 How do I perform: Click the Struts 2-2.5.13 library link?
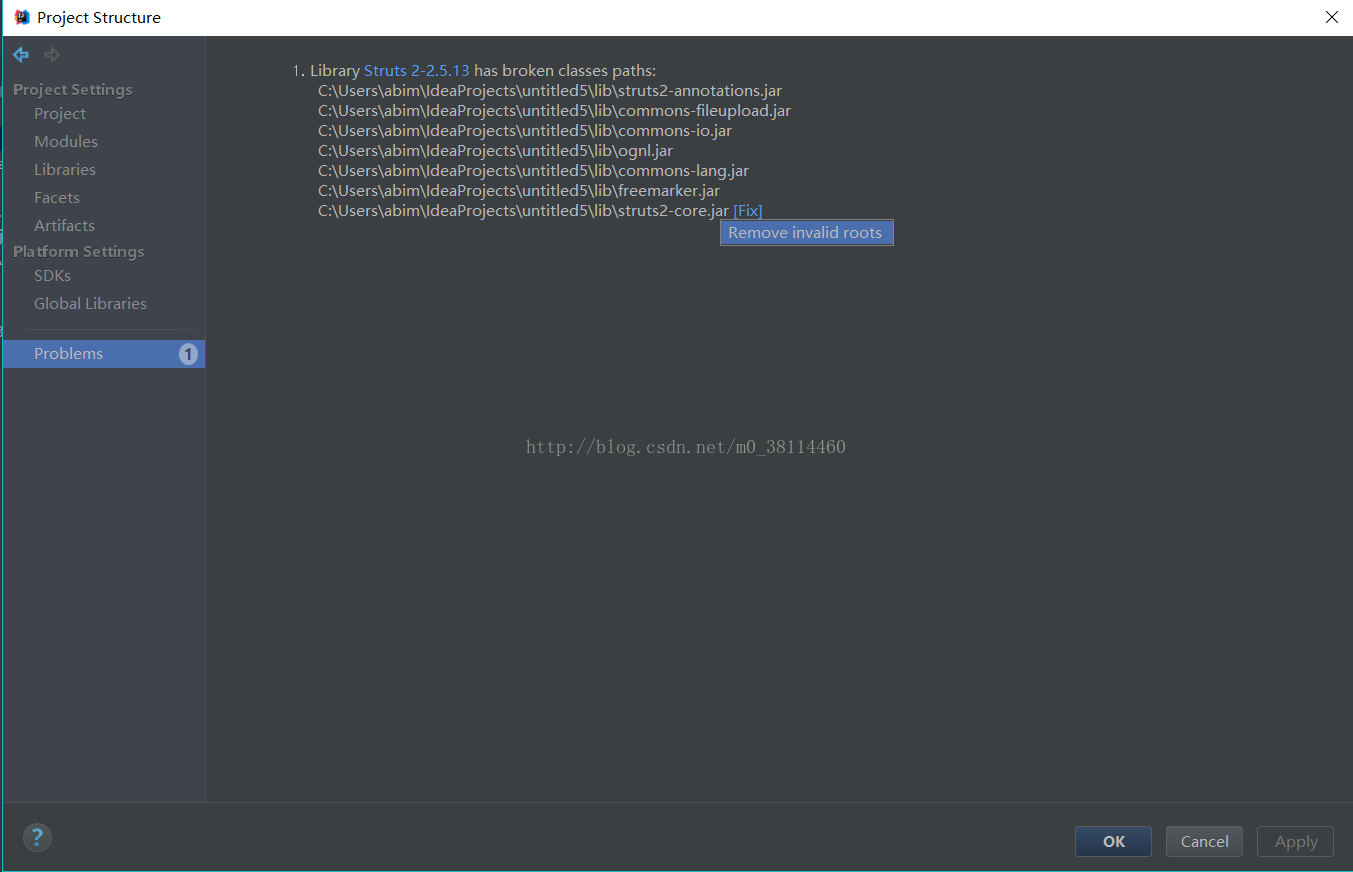(x=416, y=71)
